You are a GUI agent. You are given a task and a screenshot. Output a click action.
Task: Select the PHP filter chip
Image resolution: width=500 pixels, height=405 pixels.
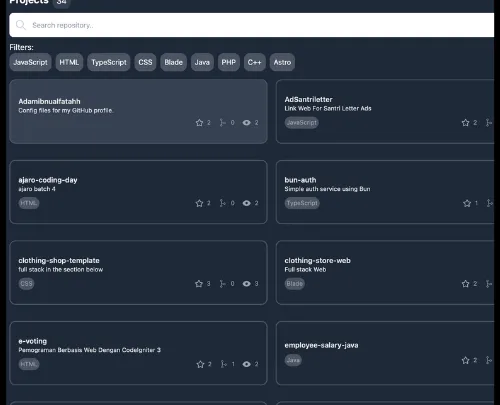[228, 62]
